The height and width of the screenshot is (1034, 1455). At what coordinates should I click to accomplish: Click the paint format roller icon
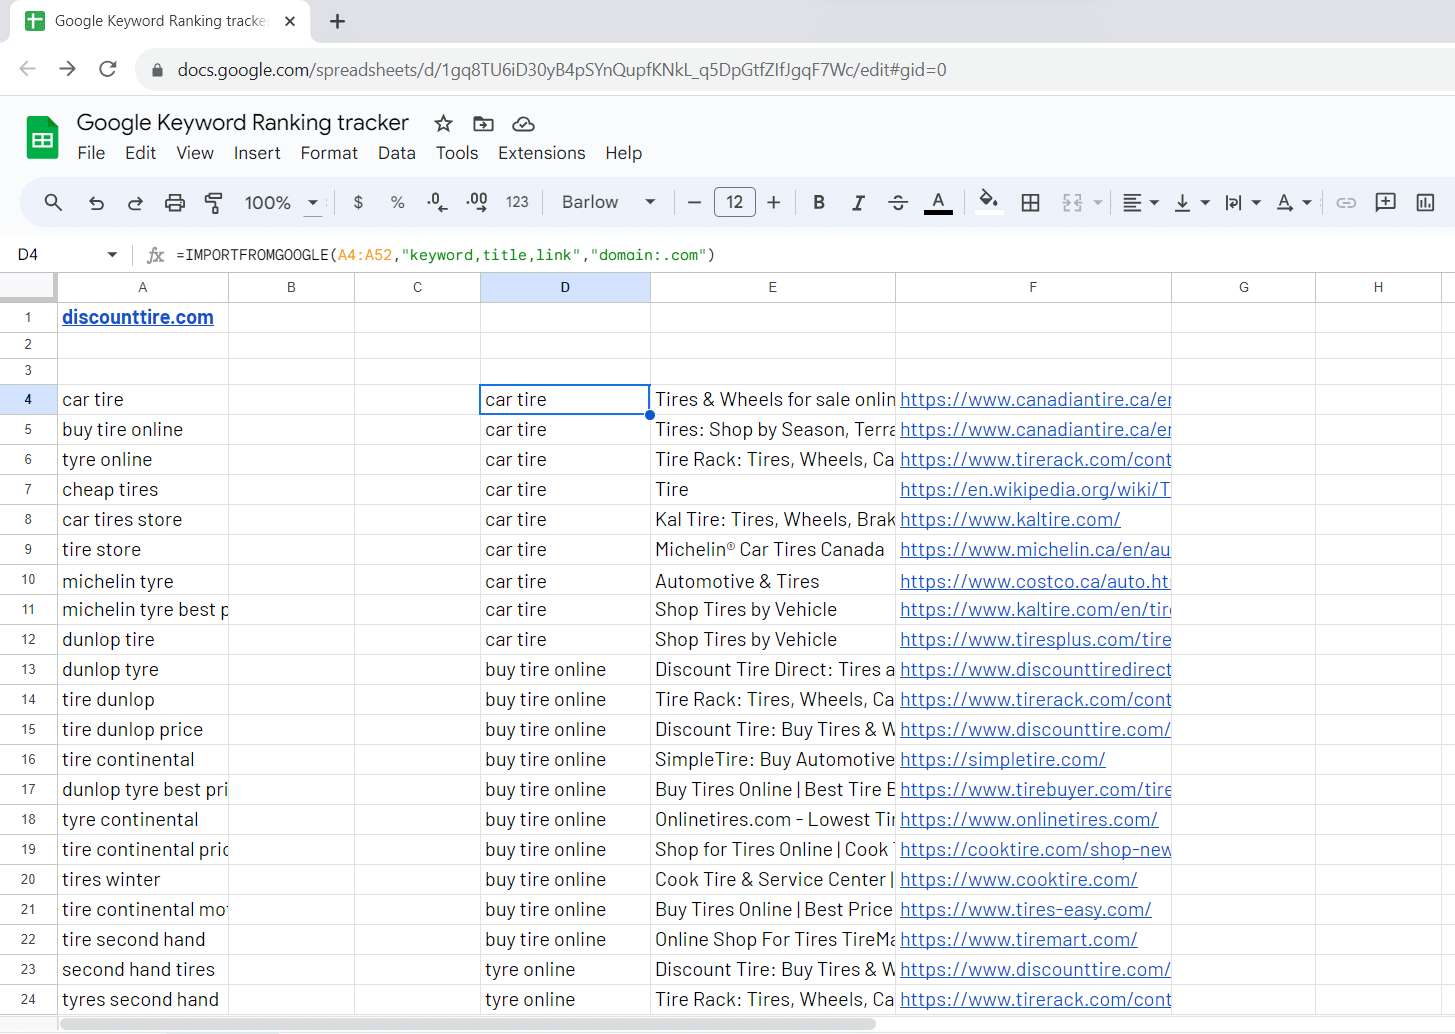(x=213, y=203)
